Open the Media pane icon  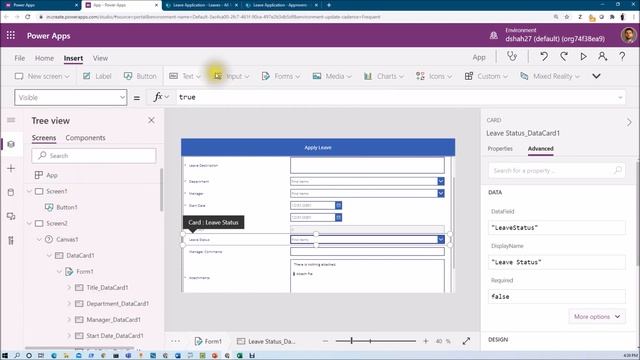tap(11, 216)
